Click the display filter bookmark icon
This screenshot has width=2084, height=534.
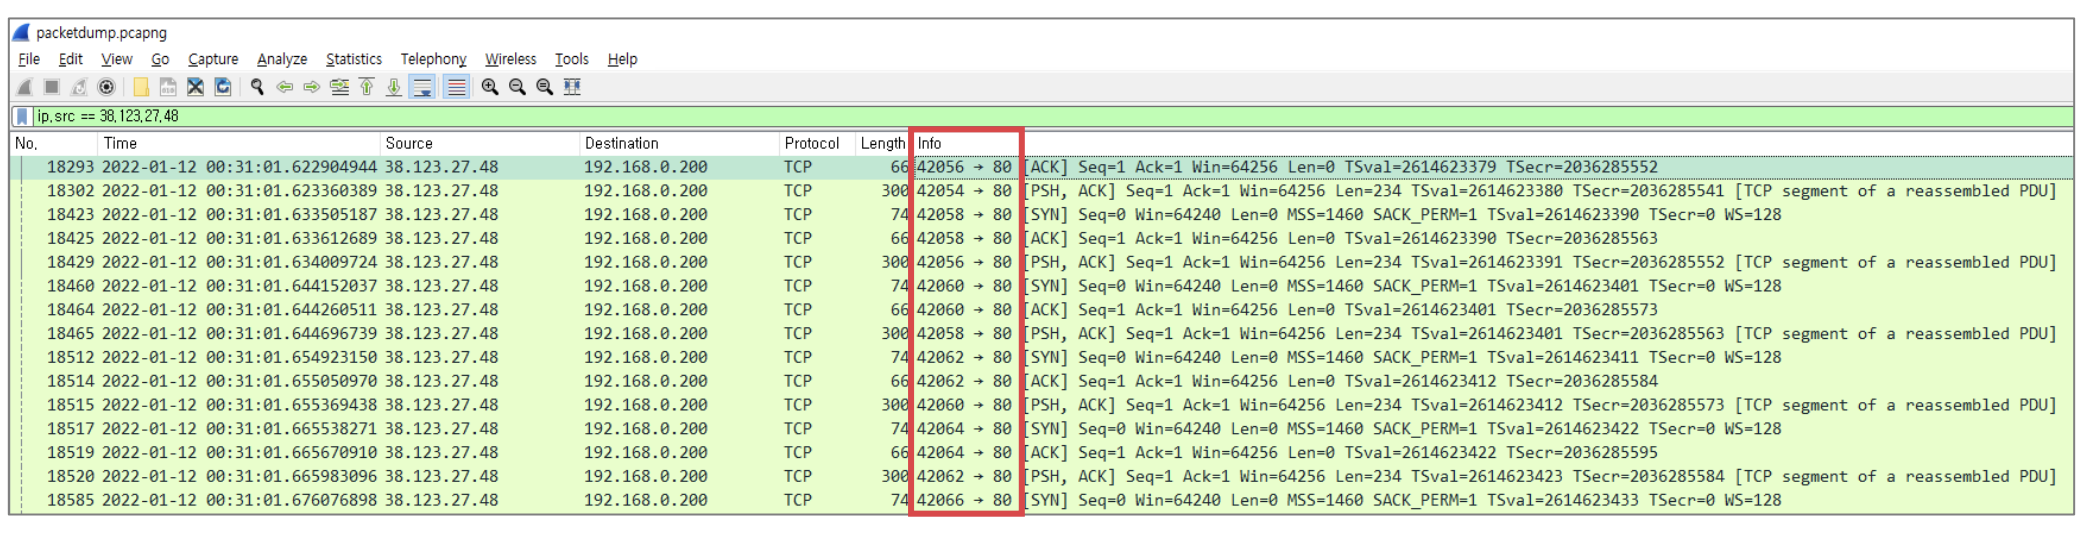point(22,116)
